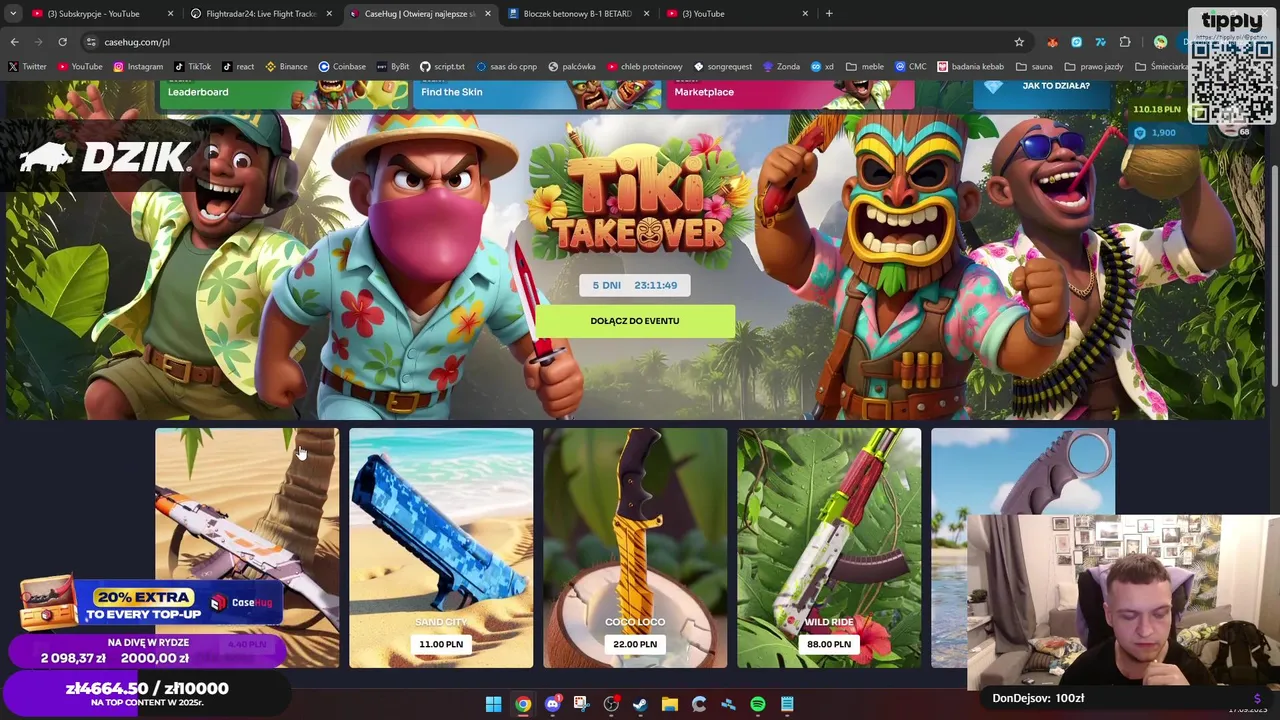Open the chleb proteinowy bookmark

click(645, 67)
